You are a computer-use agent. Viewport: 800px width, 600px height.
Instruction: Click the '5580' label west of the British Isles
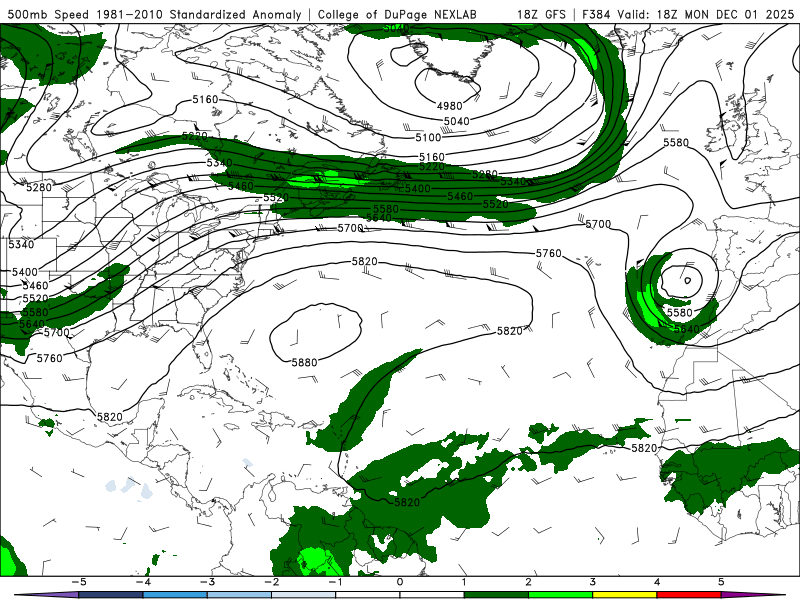click(676, 142)
